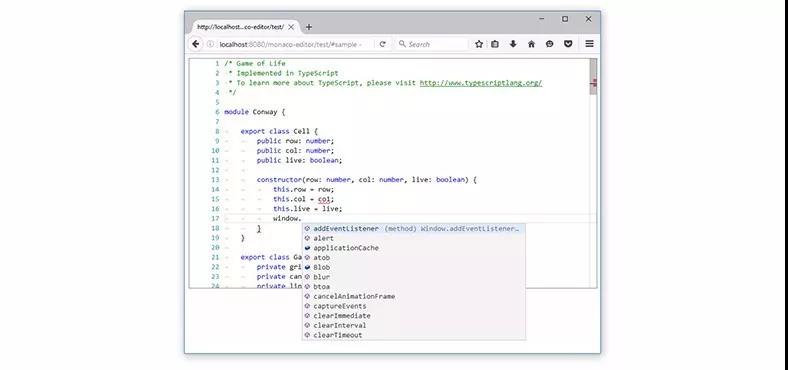Viewport: 788px width, 370px height.
Task: Pick the blur suggestion
Action: [414, 277]
